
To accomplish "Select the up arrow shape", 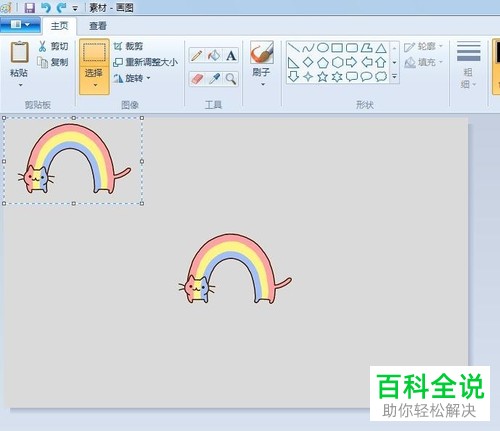I will pos(381,62).
